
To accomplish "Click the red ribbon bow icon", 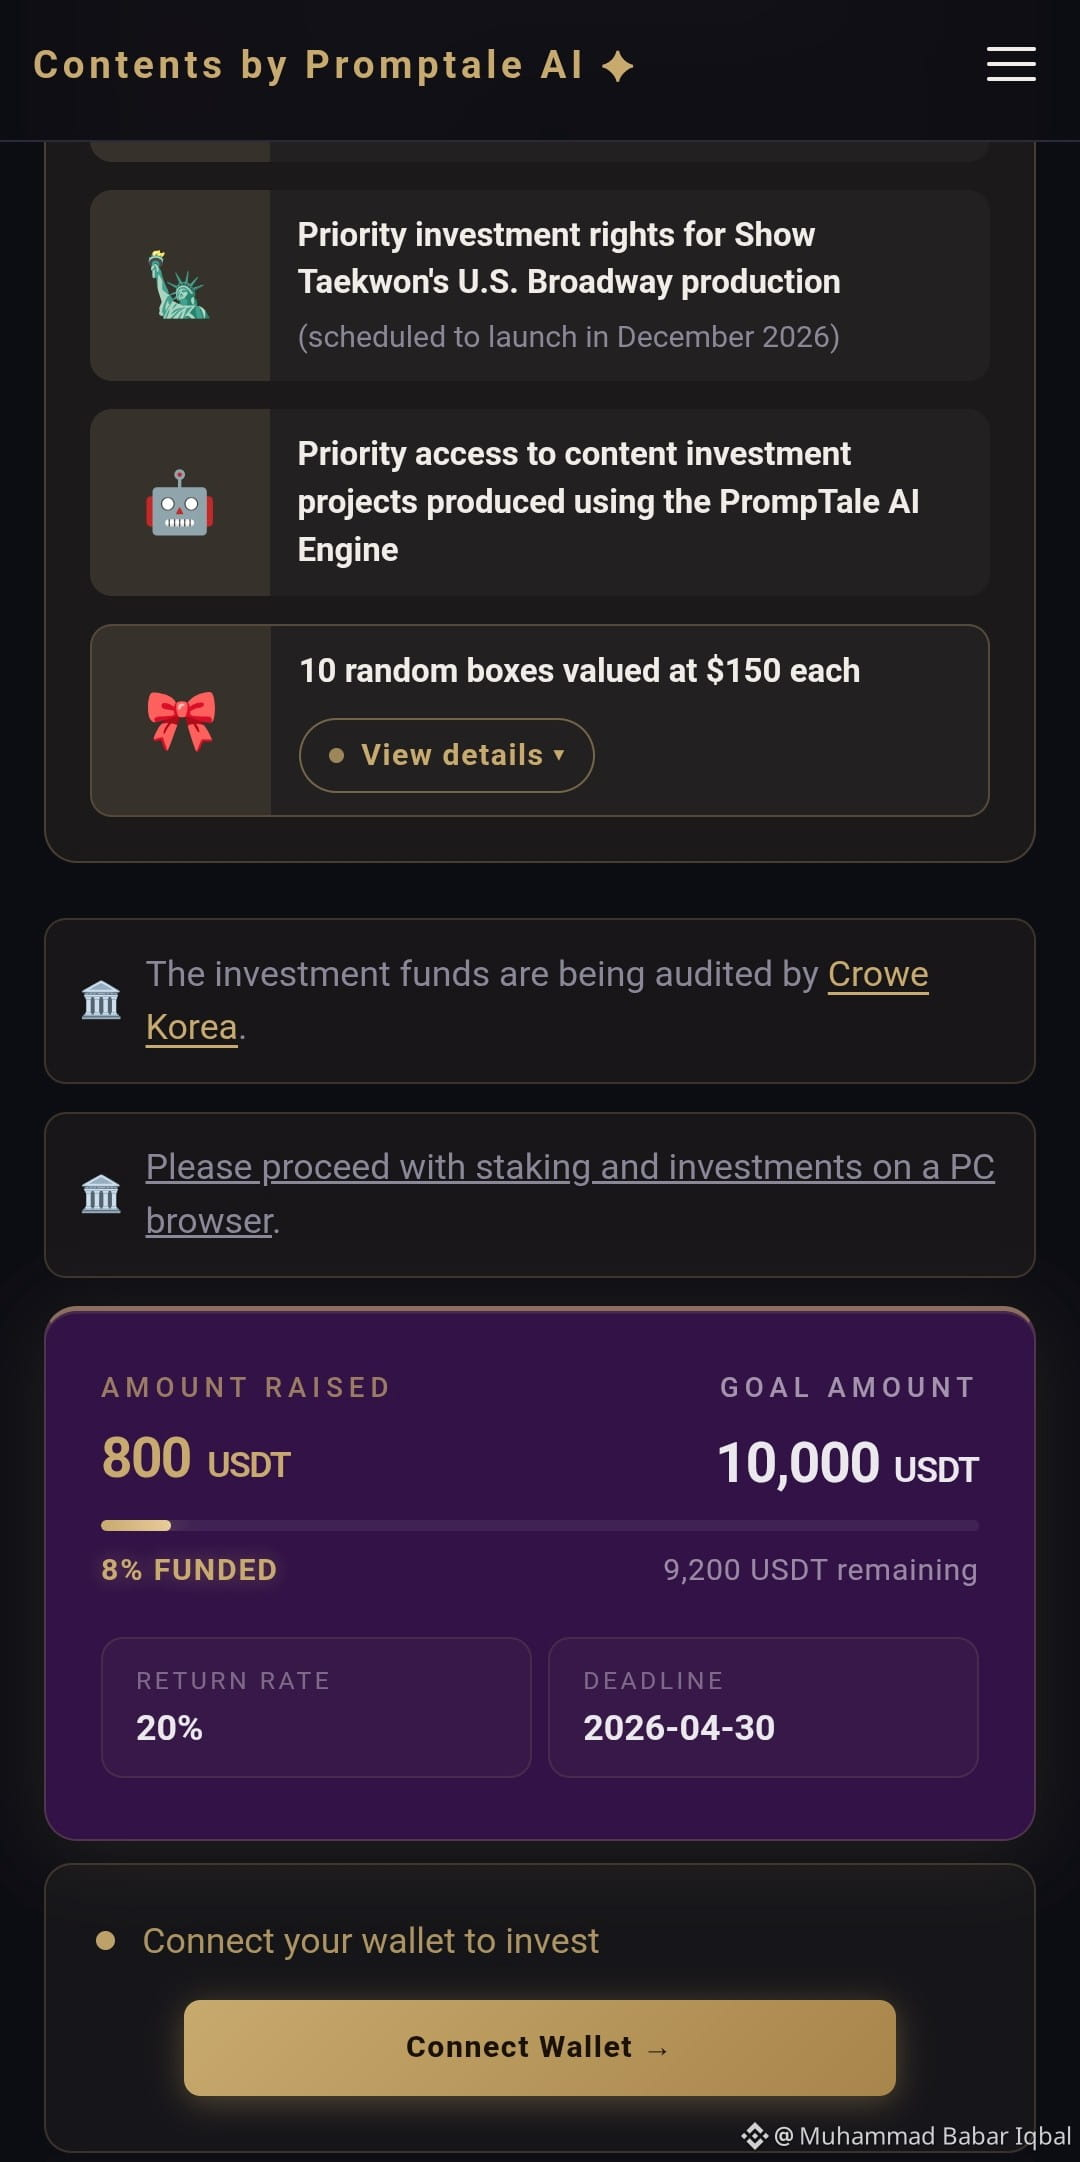I will [x=181, y=720].
